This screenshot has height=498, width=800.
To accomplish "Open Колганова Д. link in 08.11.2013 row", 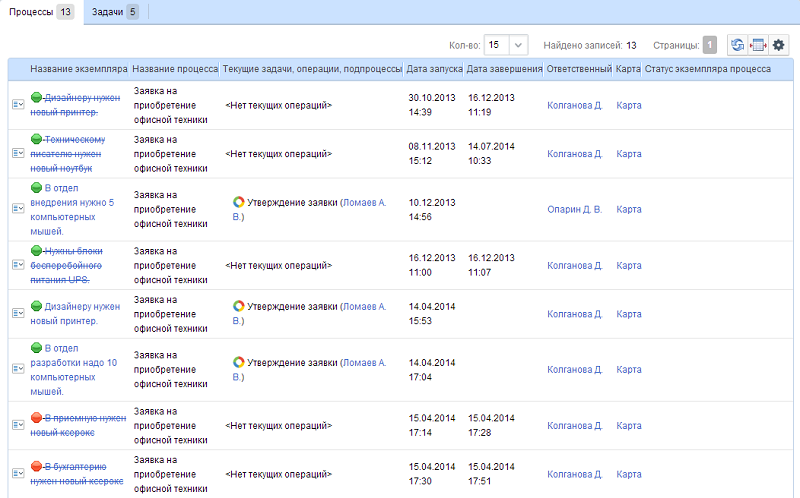I will point(574,154).
